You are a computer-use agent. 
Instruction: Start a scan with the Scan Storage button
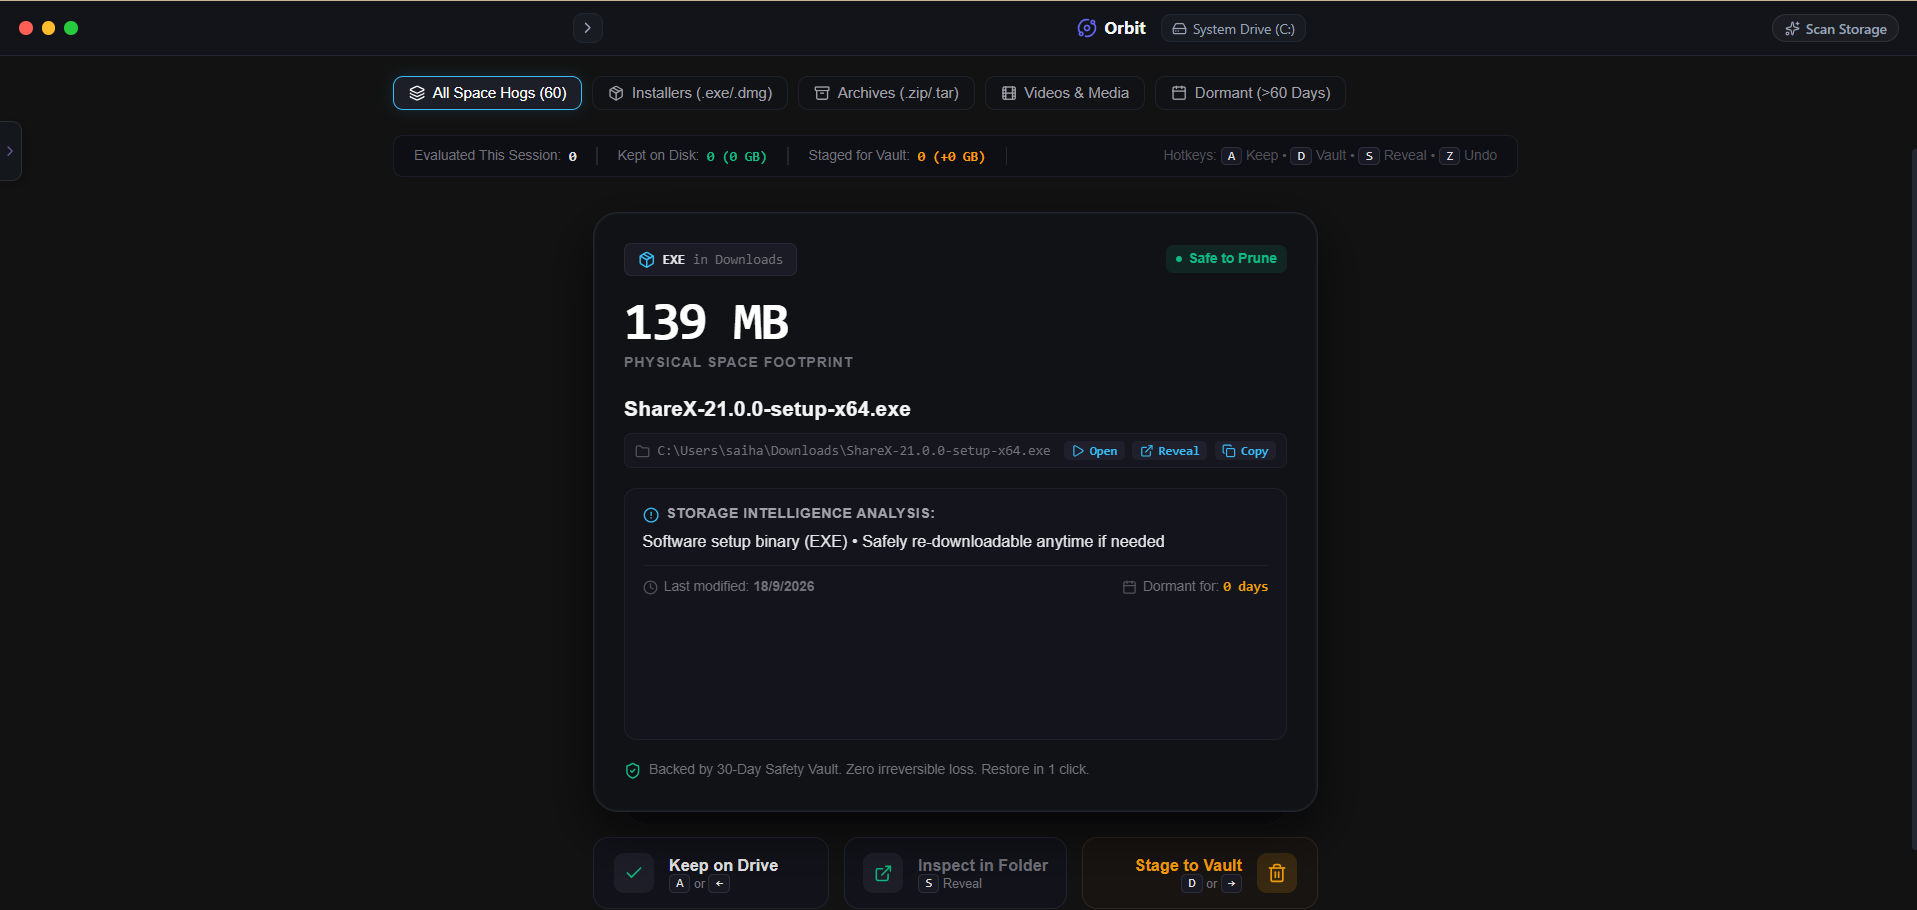tap(1836, 29)
